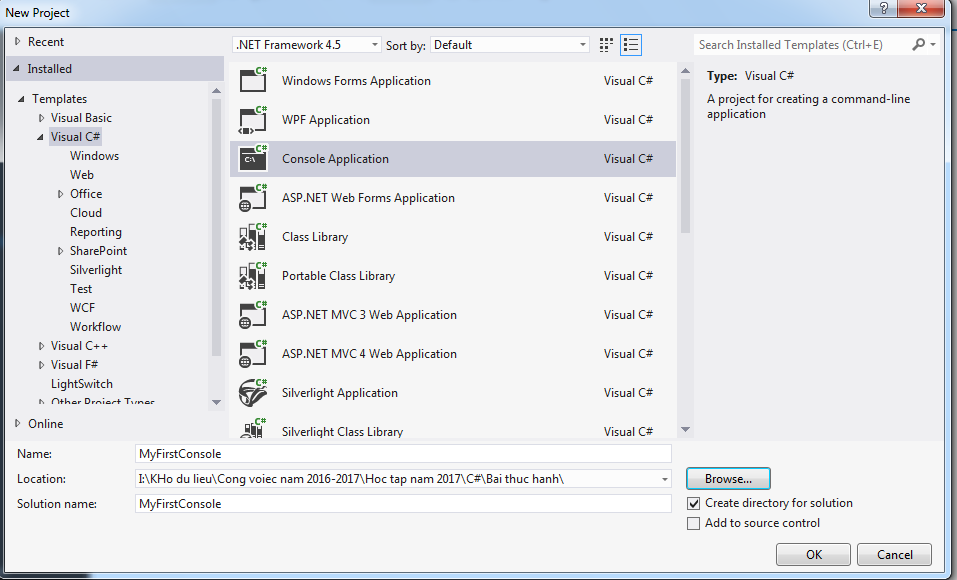Click the tree panel scroll down arrow

point(216,402)
